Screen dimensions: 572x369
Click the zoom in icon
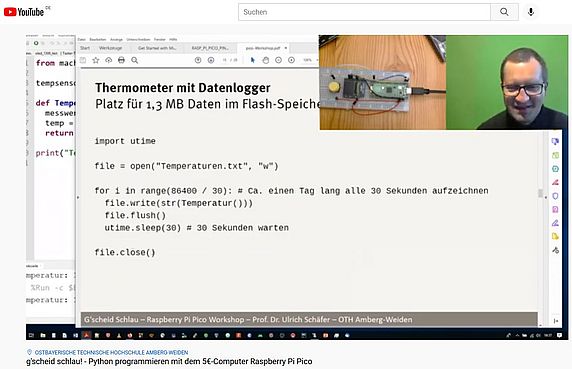[x=291, y=60]
